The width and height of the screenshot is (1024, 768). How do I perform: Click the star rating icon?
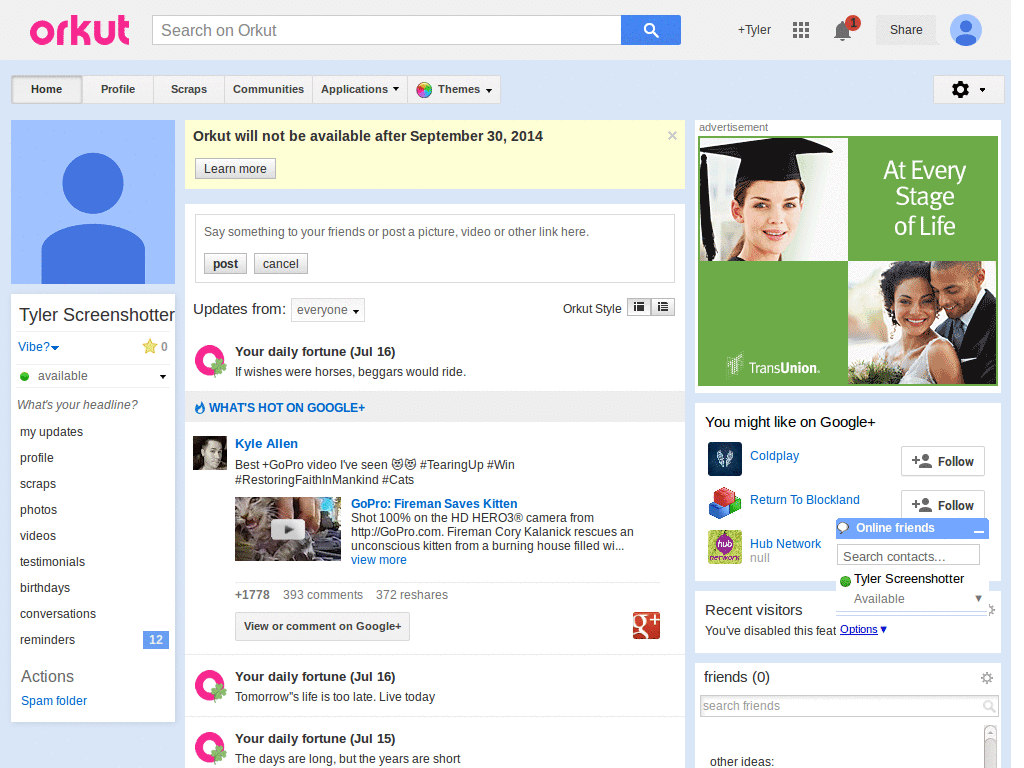point(150,346)
